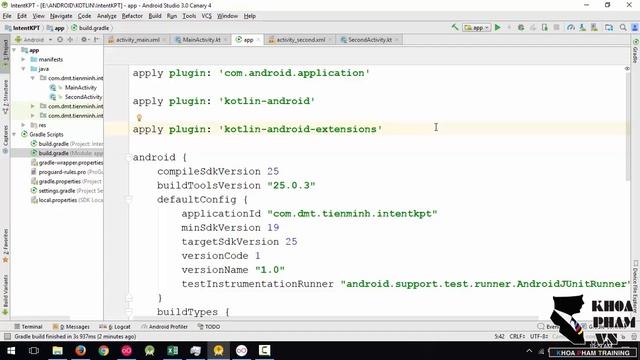Click Collapse All icon in project panel

click(70, 40)
